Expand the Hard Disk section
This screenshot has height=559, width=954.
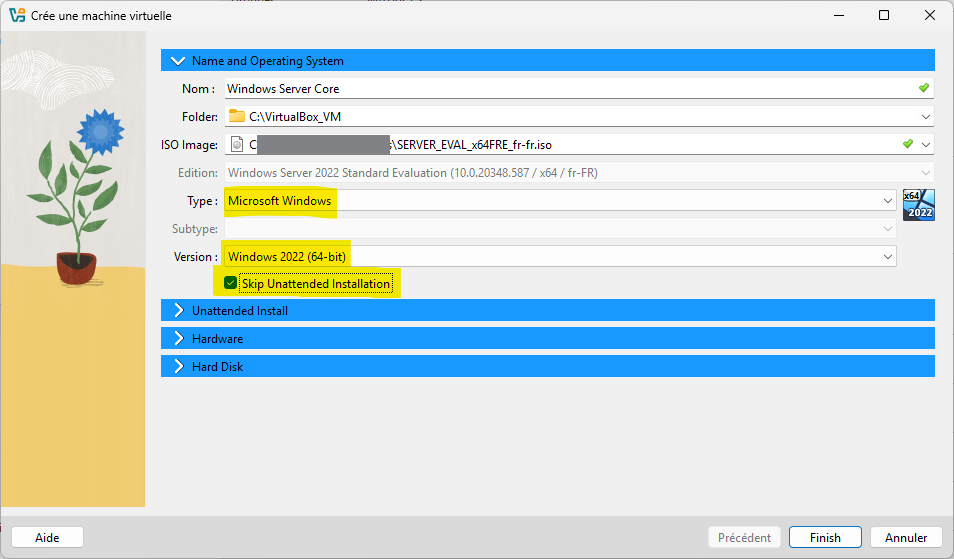click(548, 366)
